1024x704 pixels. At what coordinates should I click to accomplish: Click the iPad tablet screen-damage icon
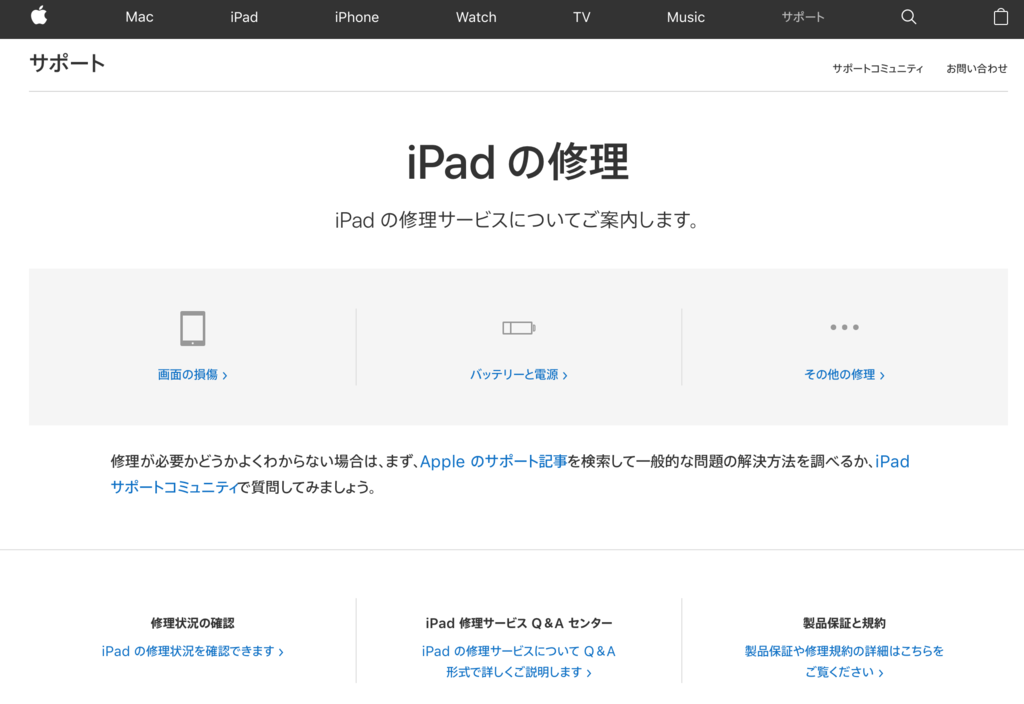(193, 328)
